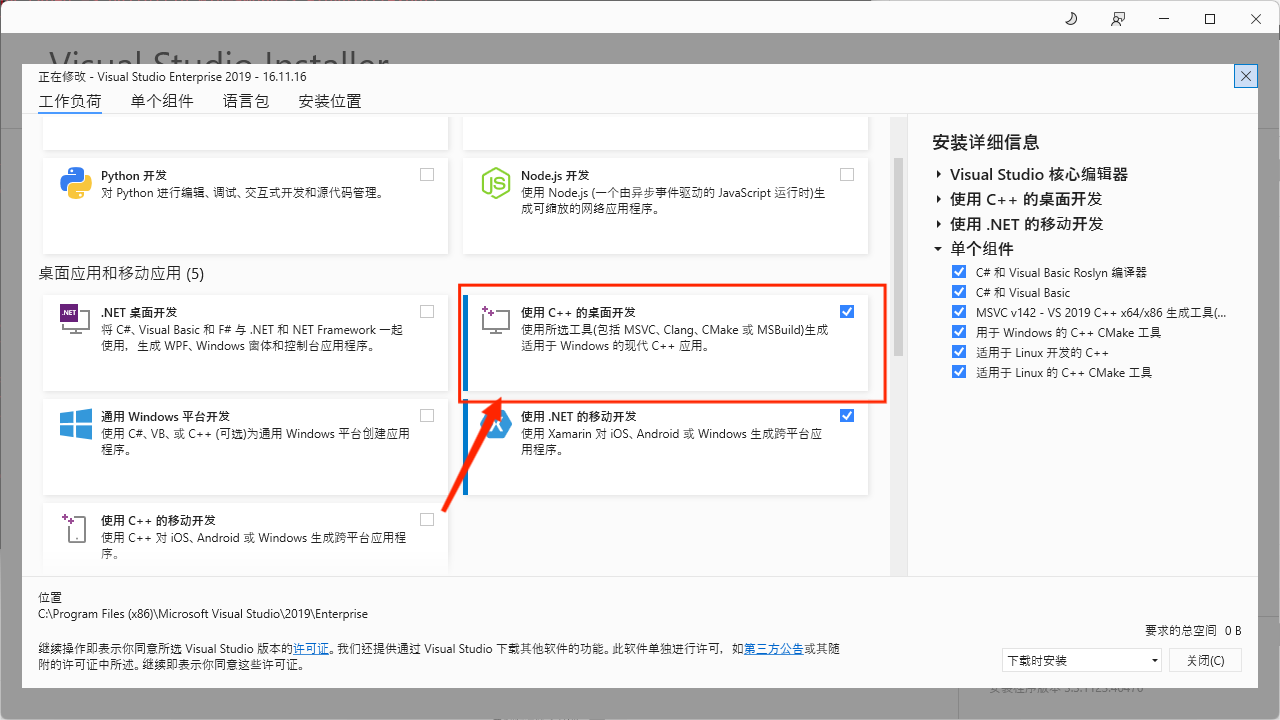The height and width of the screenshot is (720, 1280).
Task: Expand 使用 C++ 的桌面开发 details
Action: click(x=939, y=199)
